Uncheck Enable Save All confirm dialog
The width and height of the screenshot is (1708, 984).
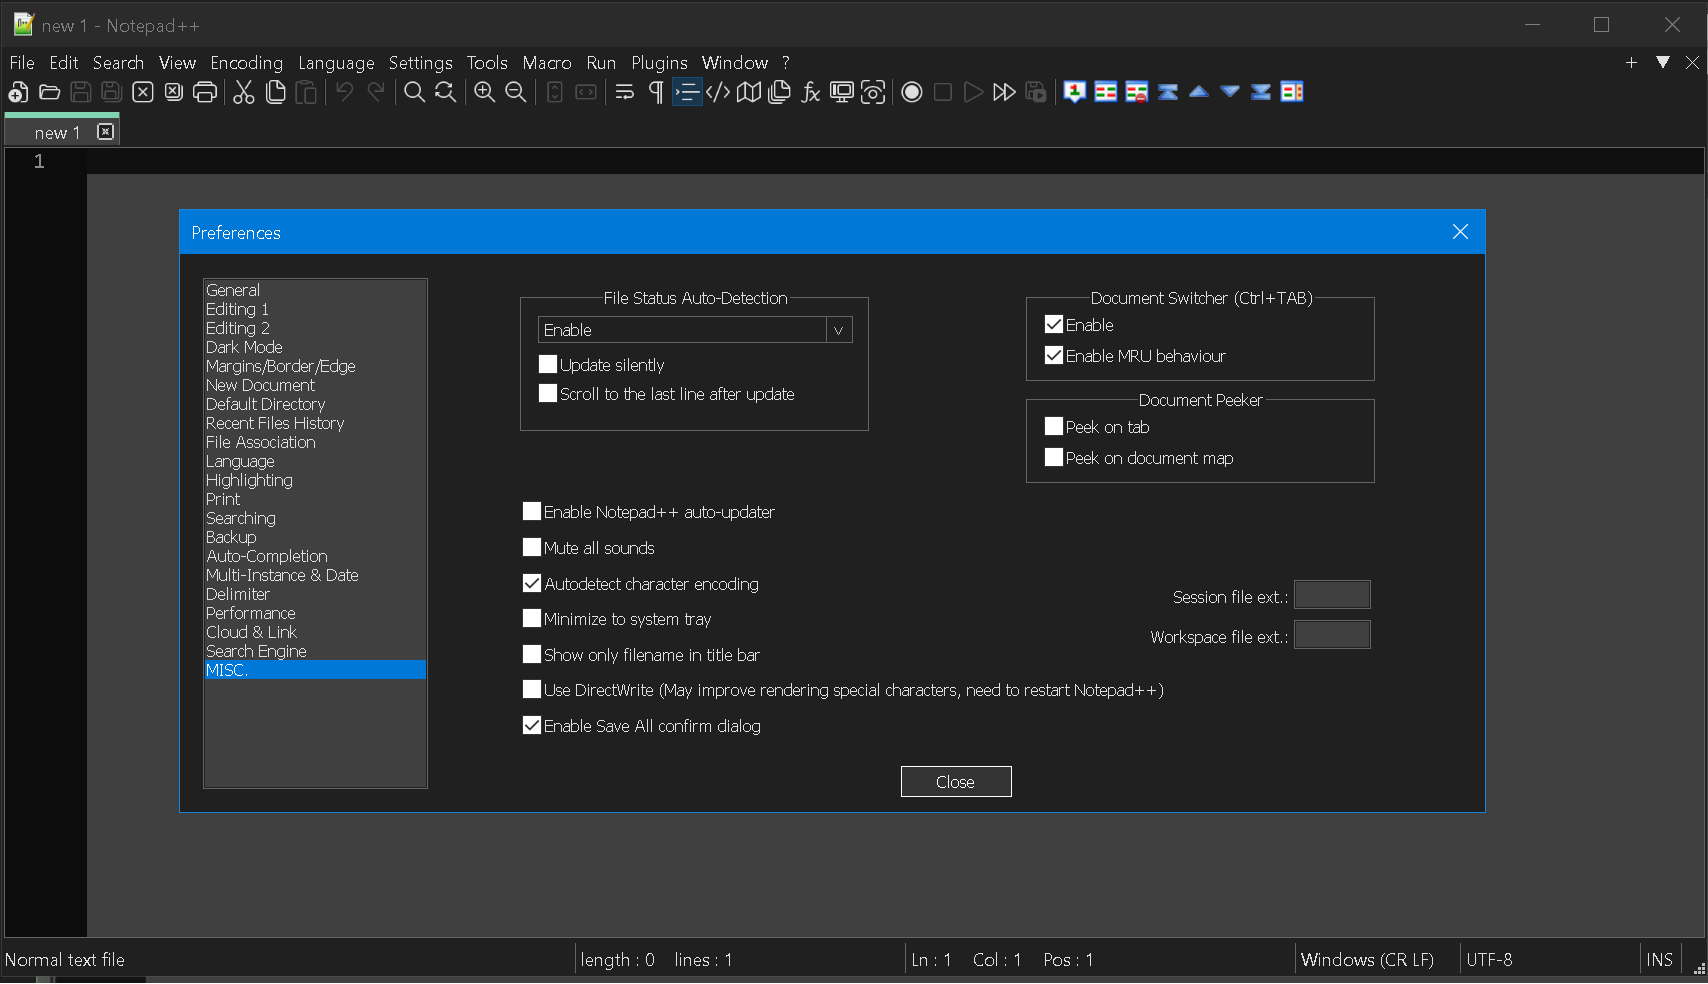pyautogui.click(x=531, y=725)
